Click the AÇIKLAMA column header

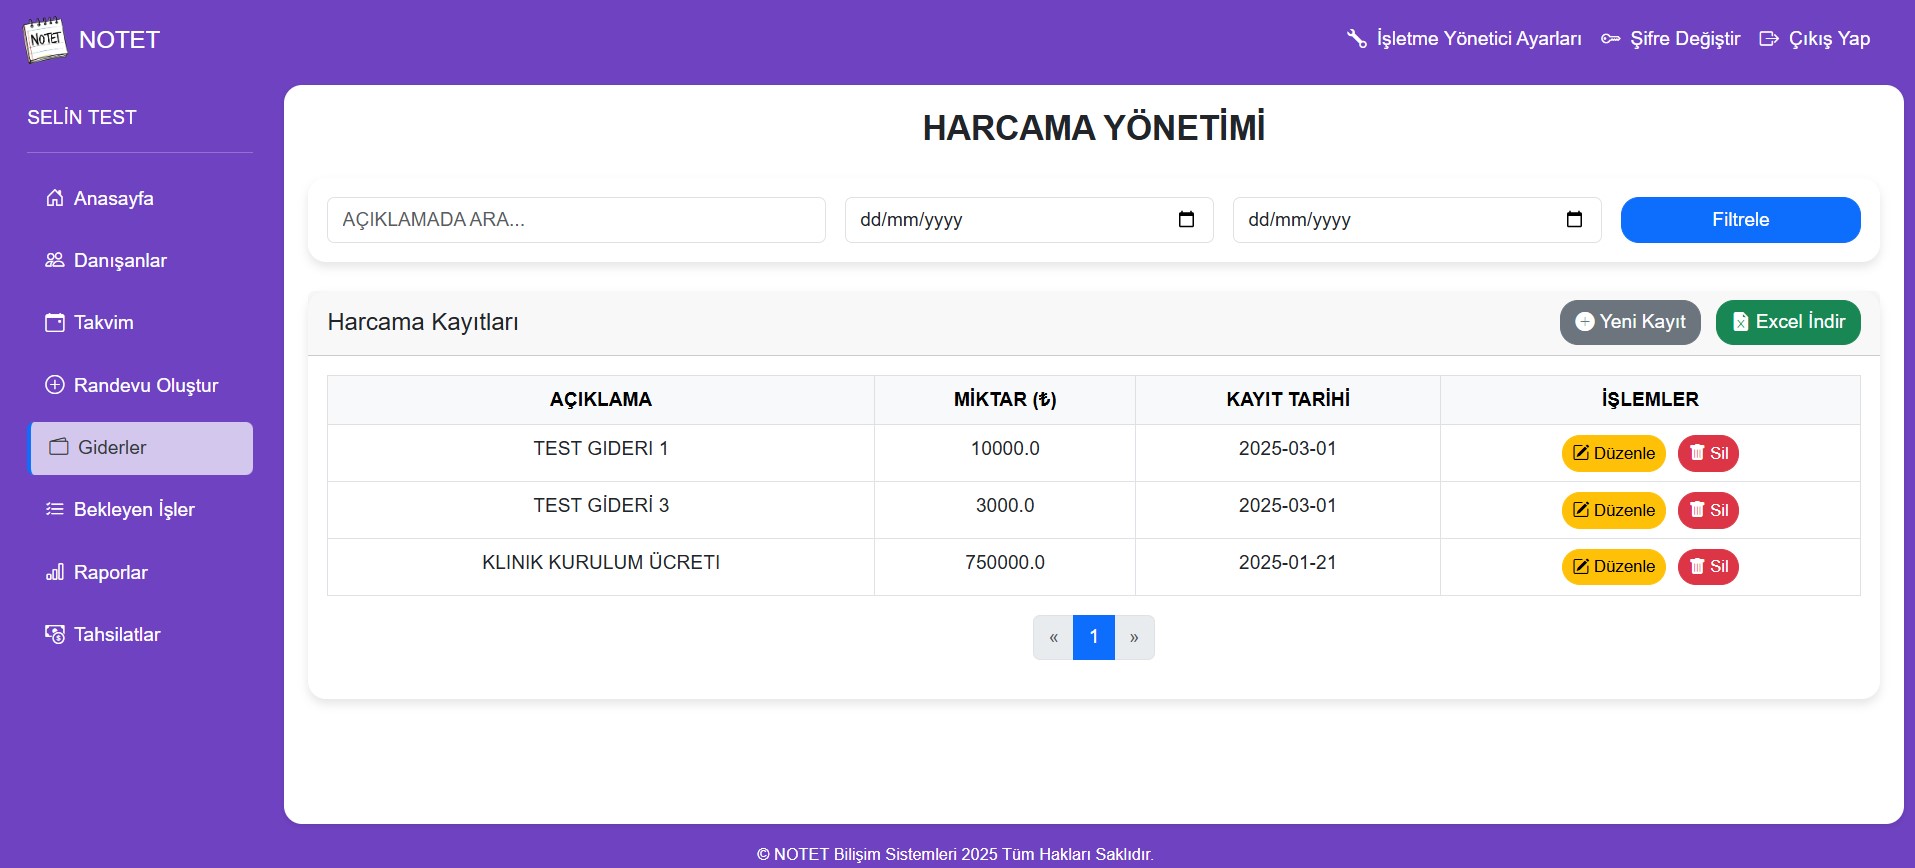[x=601, y=400]
